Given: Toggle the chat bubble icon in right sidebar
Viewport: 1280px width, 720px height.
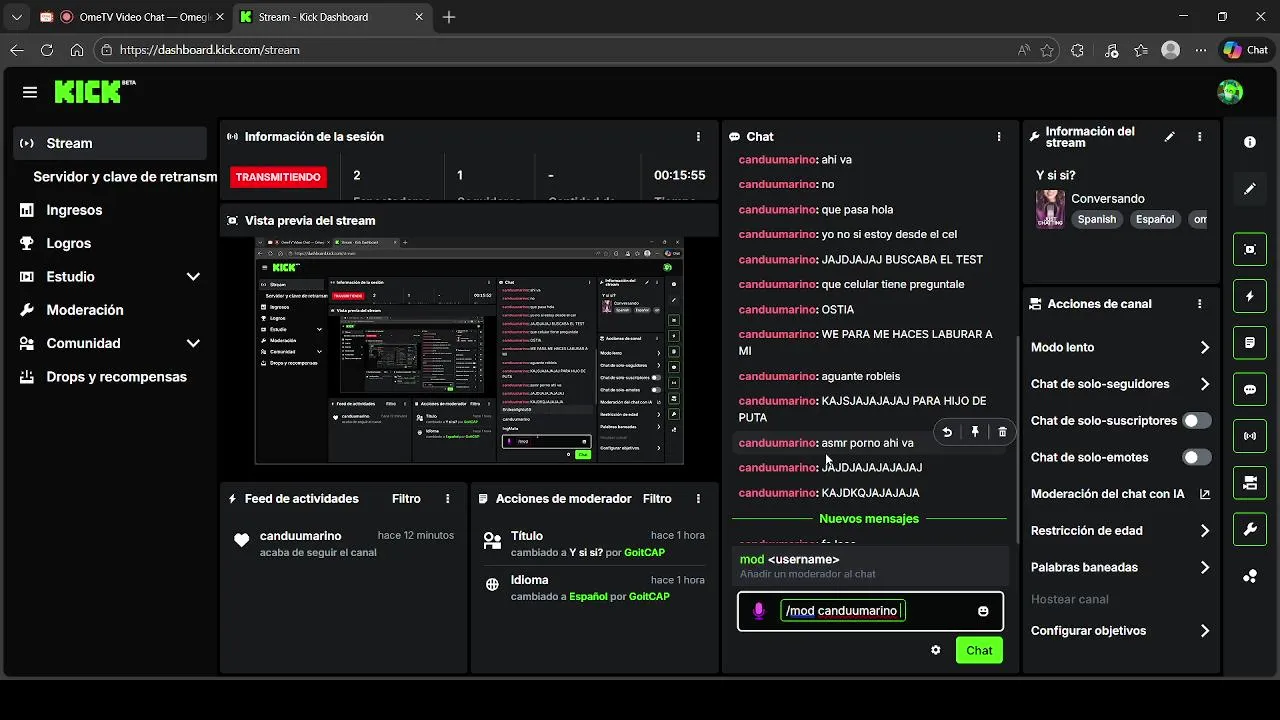Looking at the screenshot, I should click(1250, 390).
